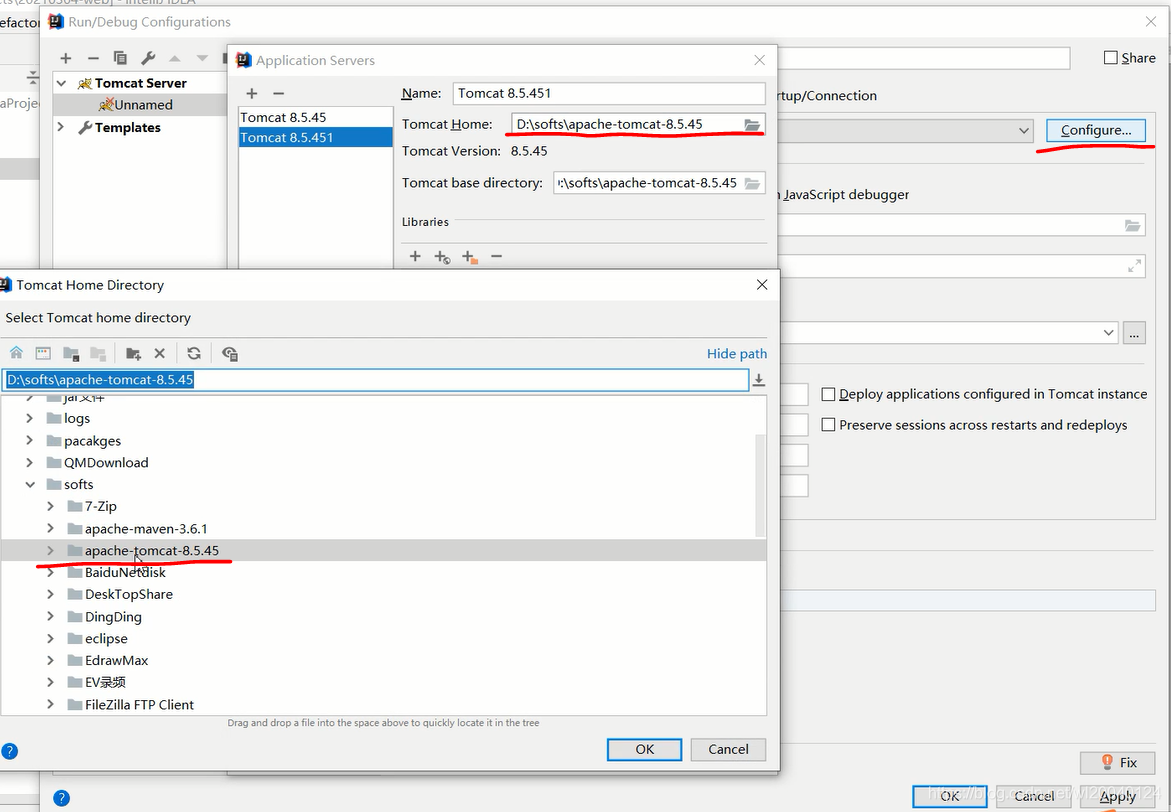Click Apply in Run/Debug Configurations
The width and height of the screenshot is (1171, 812).
pyautogui.click(x=1118, y=796)
